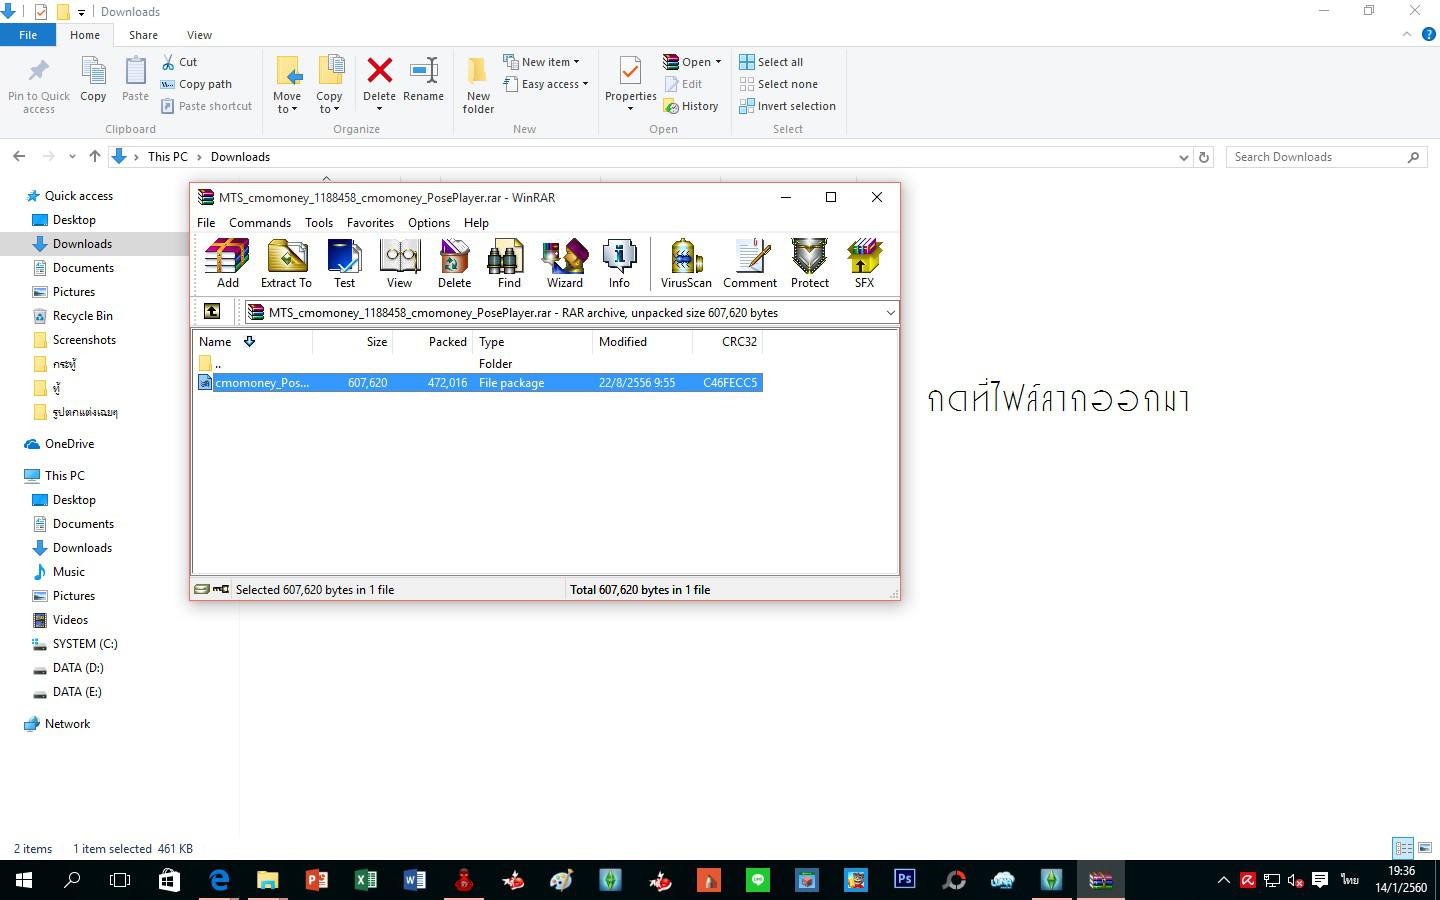Switch to details view layout
Screen dimensions: 1440x900
tap(1403, 848)
